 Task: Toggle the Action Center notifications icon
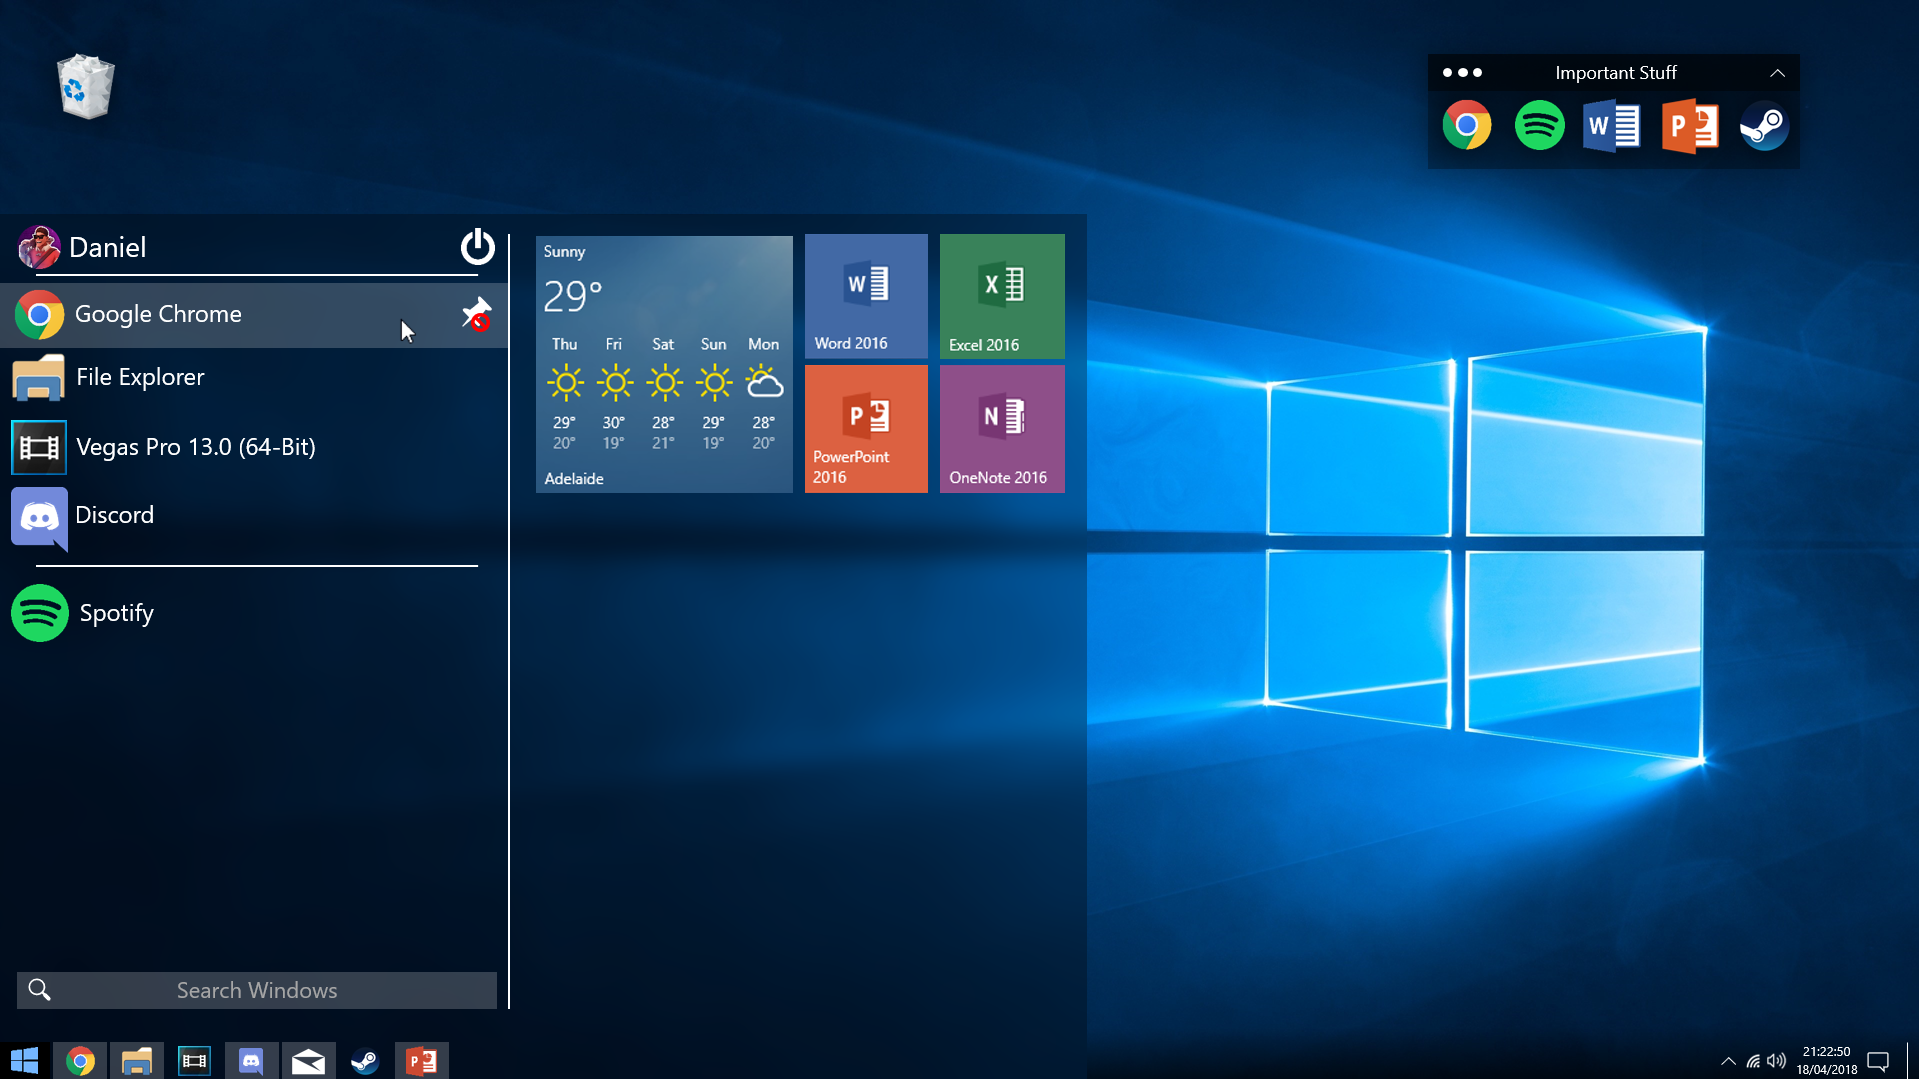pyautogui.click(x=1877, y=1061)
